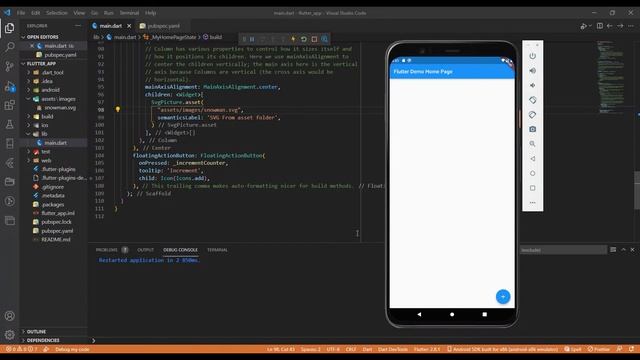The image size is (640, 360).
Task: Click the emulator power button
Action: [x=533, y=56]
